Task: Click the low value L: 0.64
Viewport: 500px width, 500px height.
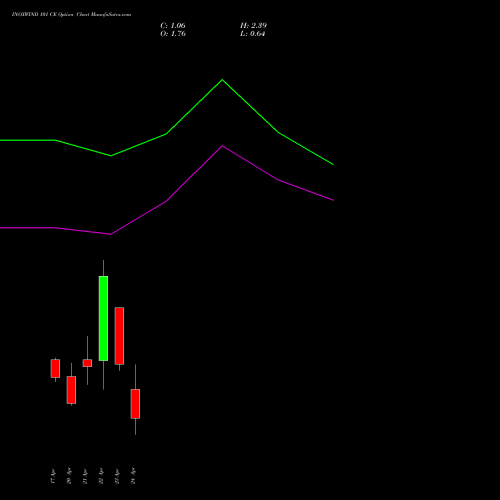Action: (x=253, y=34)
